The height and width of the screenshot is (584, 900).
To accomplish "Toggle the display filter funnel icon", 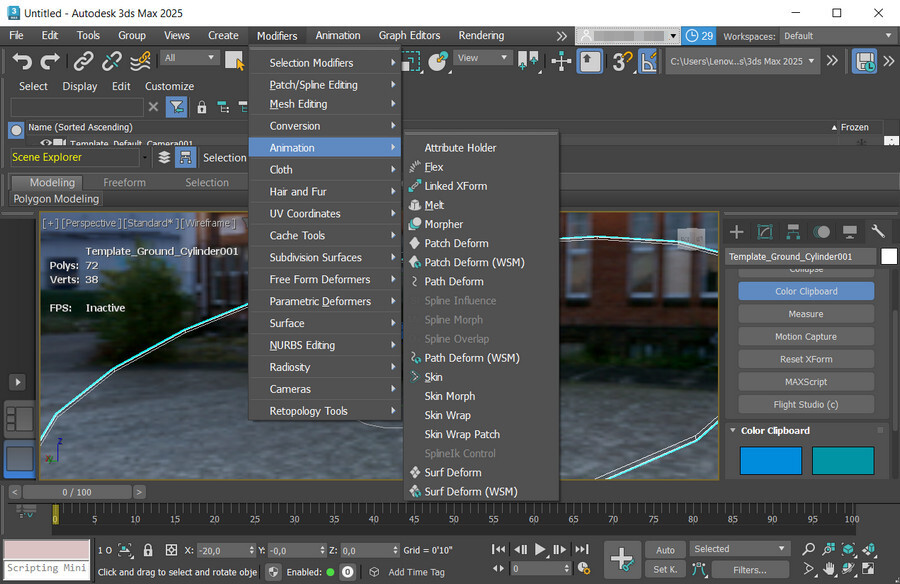I will 176,107.
